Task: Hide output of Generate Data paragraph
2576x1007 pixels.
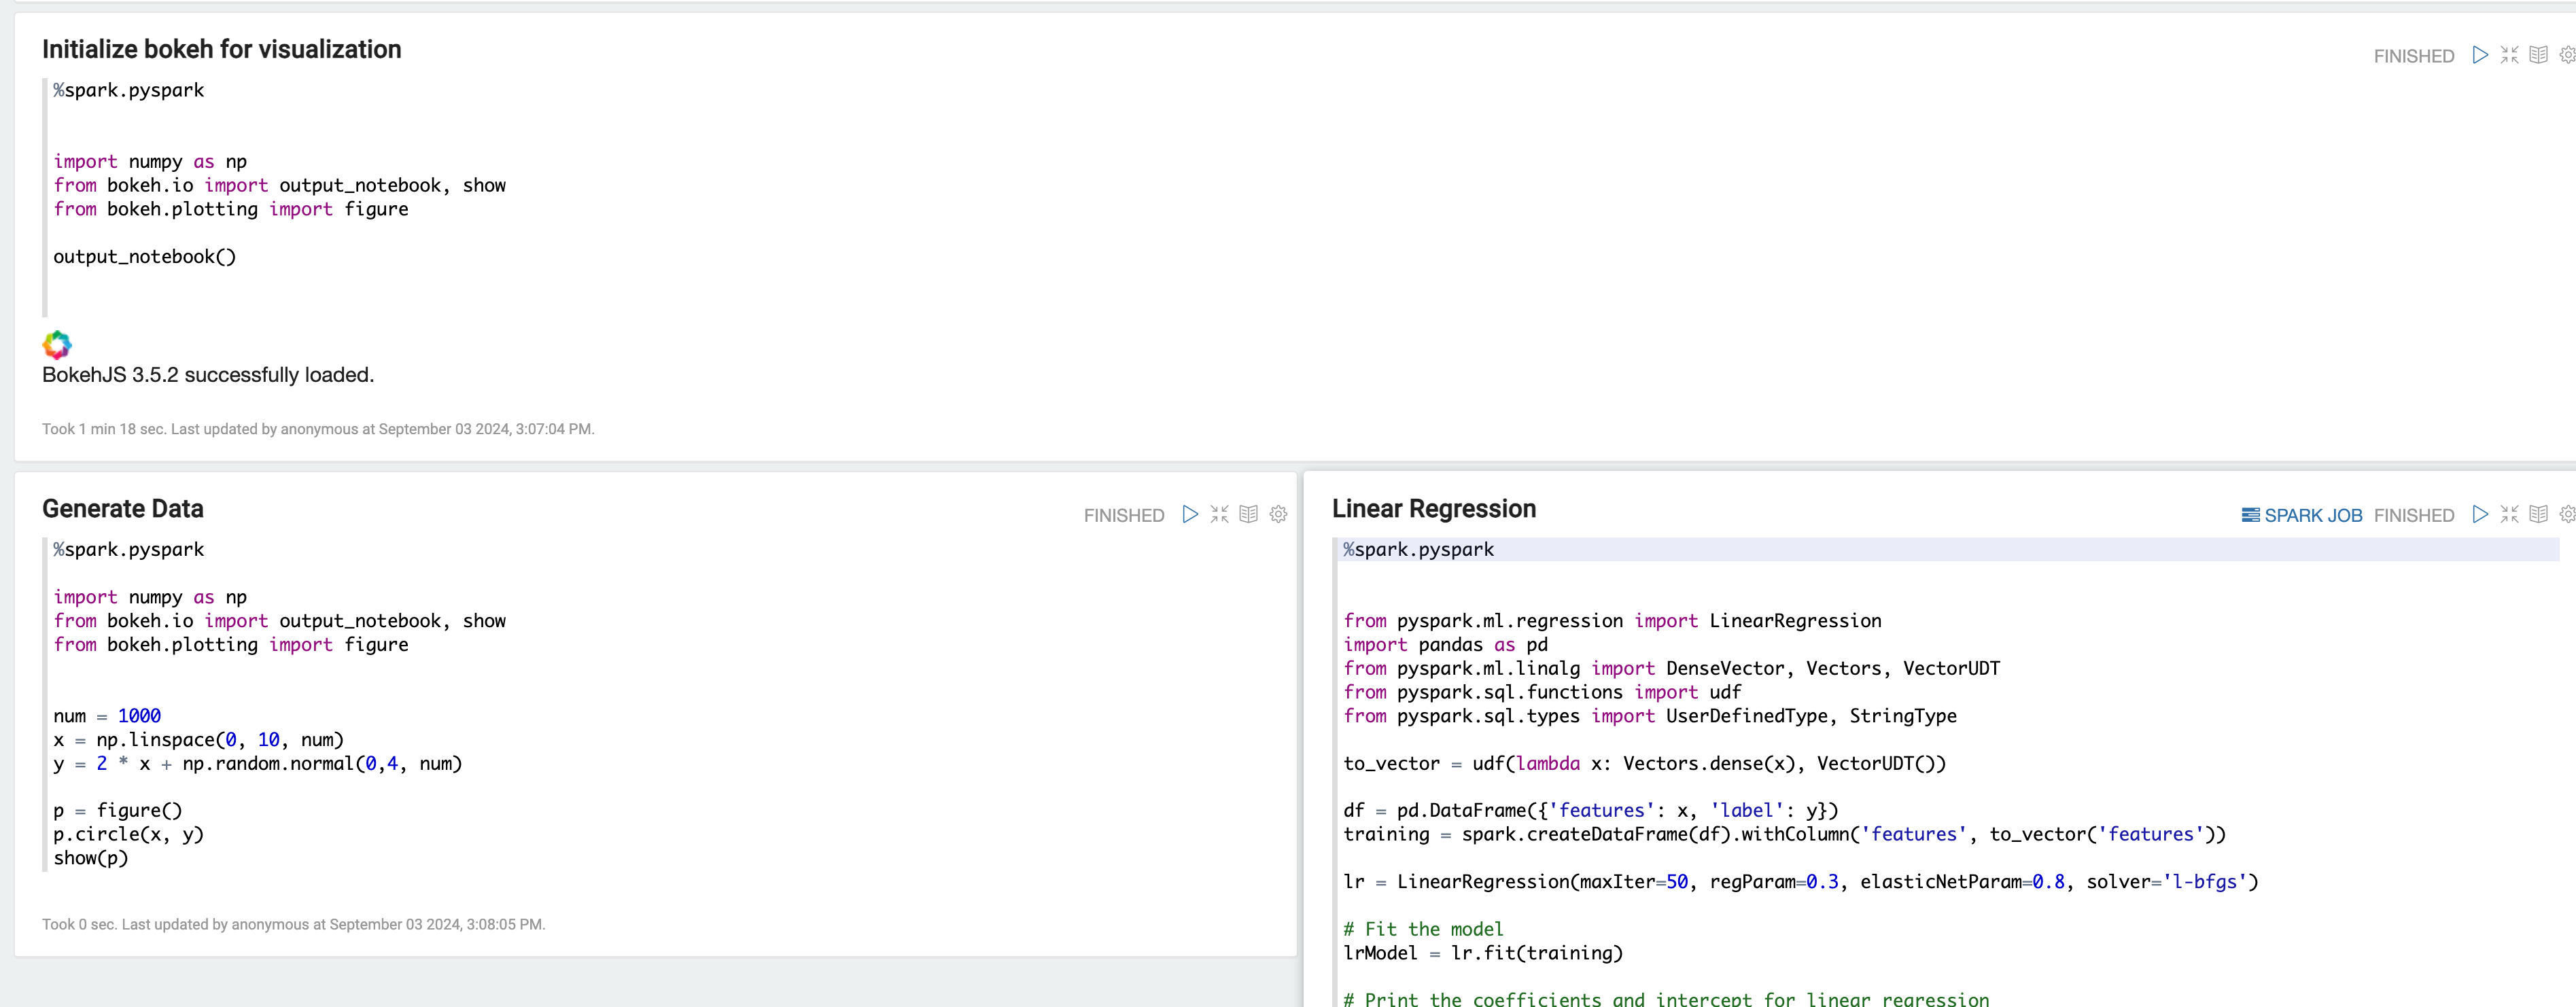Action: pos(1248,514)
